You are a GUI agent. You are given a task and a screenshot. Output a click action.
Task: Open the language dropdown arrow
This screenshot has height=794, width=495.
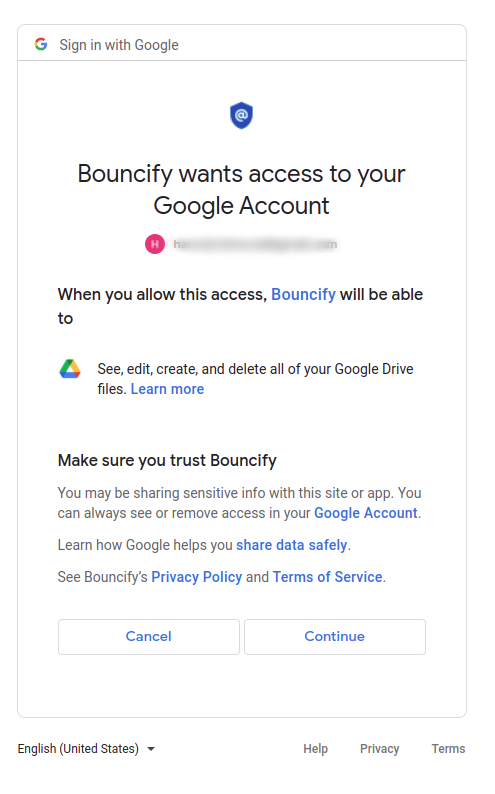[x=151, y=748]
